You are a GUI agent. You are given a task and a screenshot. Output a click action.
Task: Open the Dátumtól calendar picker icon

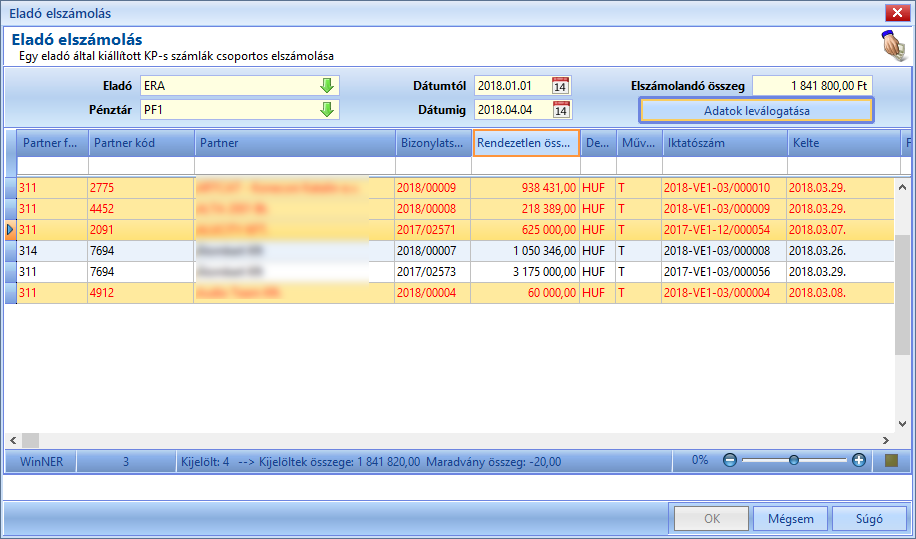point(560,86)
